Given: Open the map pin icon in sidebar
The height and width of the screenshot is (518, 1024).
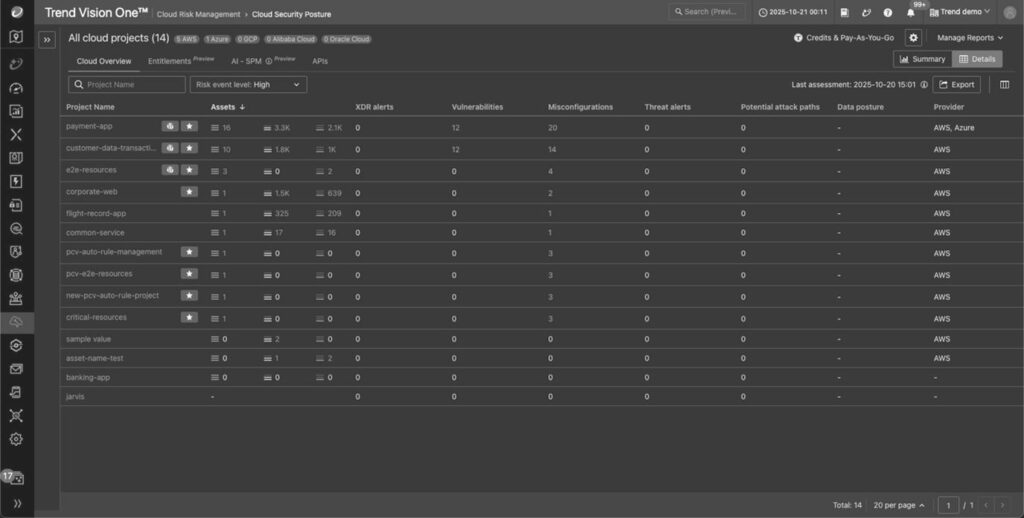Looking at the screenshot, I should pos(16,37).
